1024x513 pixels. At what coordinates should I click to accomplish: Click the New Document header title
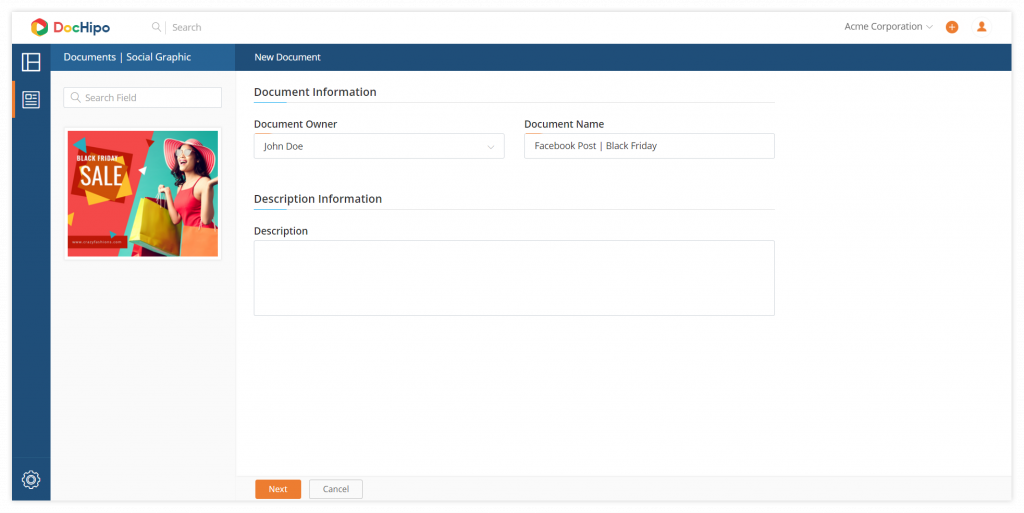pos(287,57)
